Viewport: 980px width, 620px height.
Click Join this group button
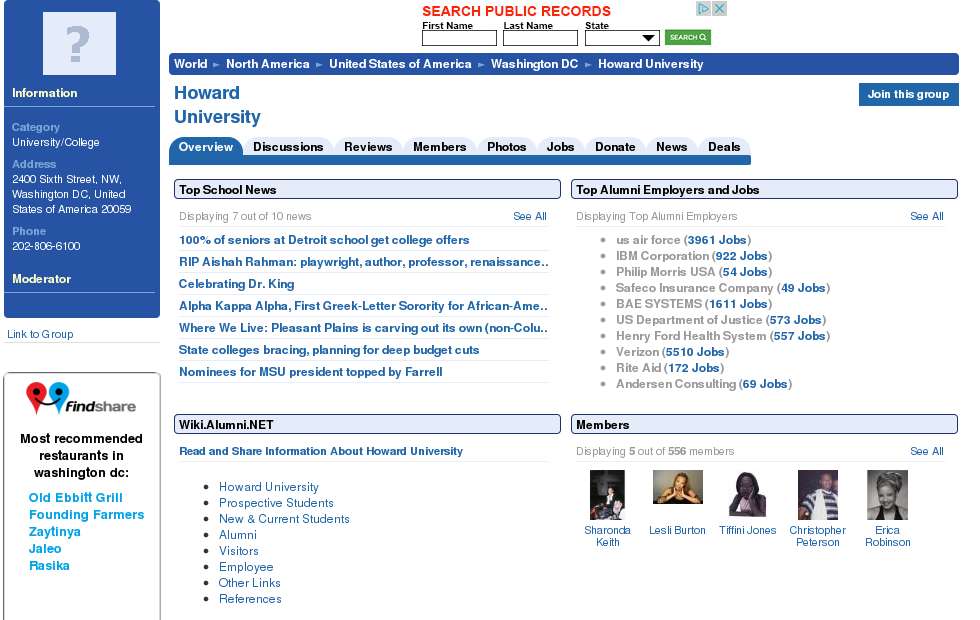(908, 94)
